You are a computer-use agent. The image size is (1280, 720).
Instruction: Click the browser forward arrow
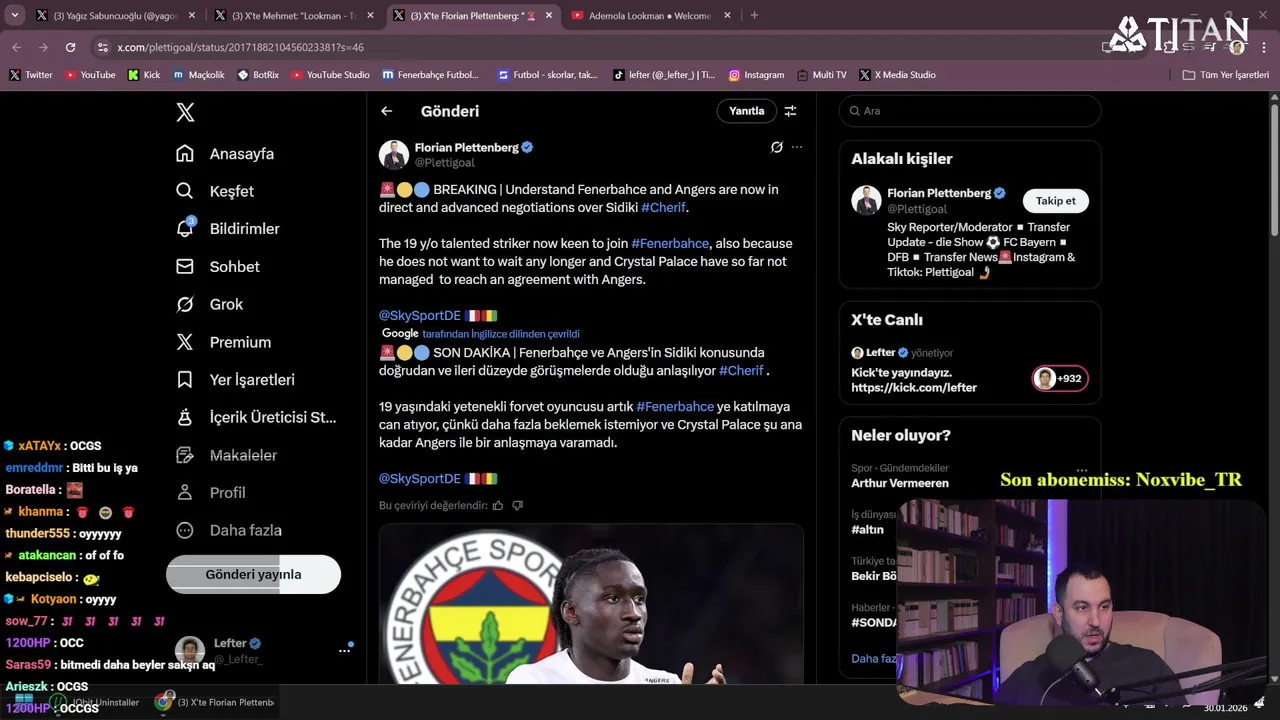coord(43,47)
